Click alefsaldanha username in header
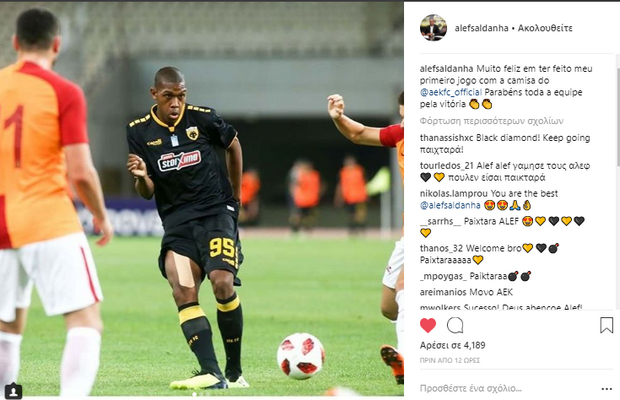Image resolution: width=620 pixels, height=400 pixels. (x=481, y=28)
